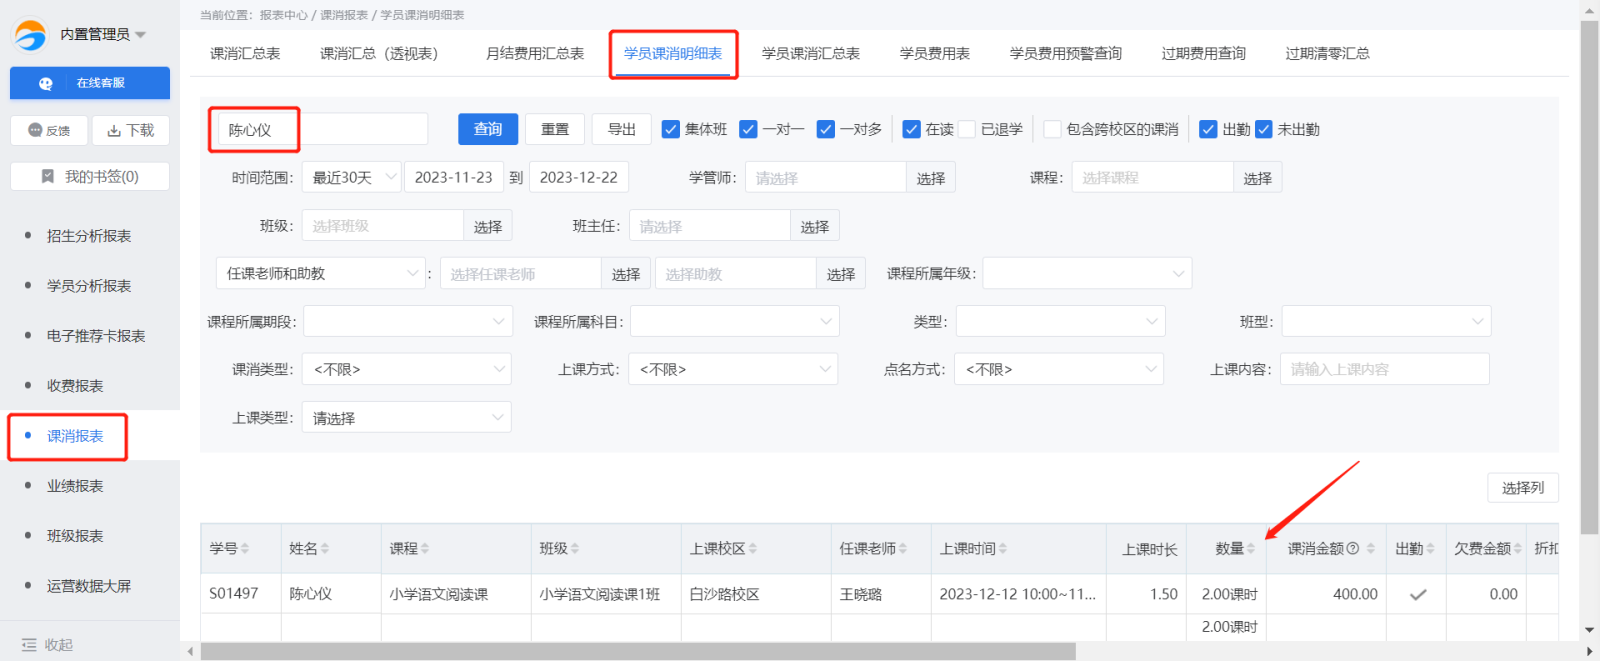Open 收费报表 in the sidebar
This screenshot has width=1600, height=661.
point(75,386)
